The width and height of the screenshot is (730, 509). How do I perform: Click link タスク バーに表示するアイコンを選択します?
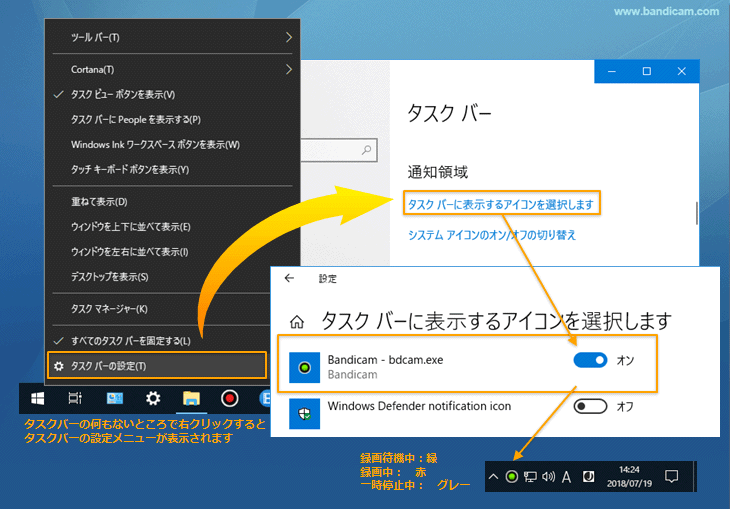point(501,204)
